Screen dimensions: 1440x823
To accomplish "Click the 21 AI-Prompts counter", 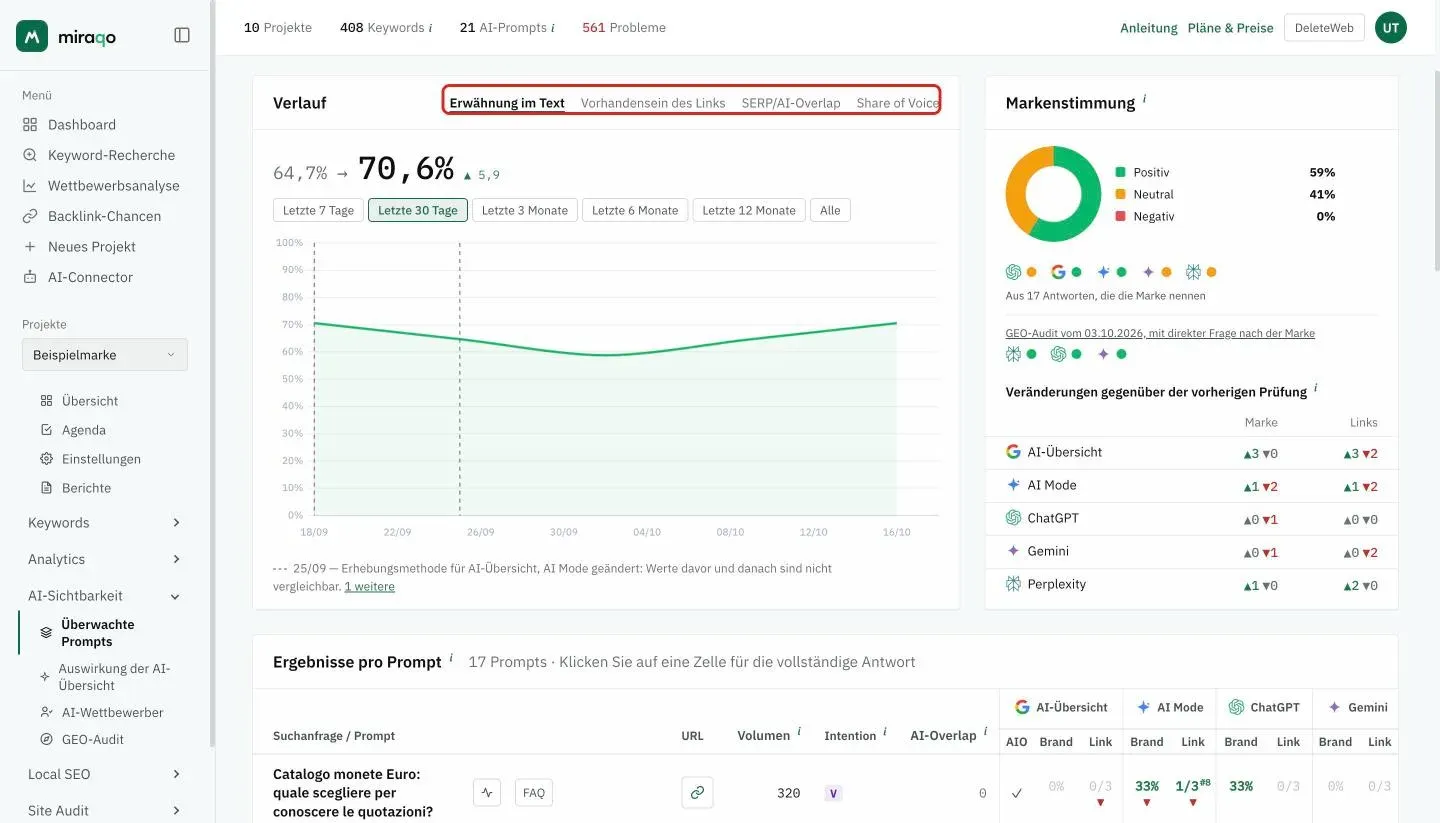I will coord(507,27).
